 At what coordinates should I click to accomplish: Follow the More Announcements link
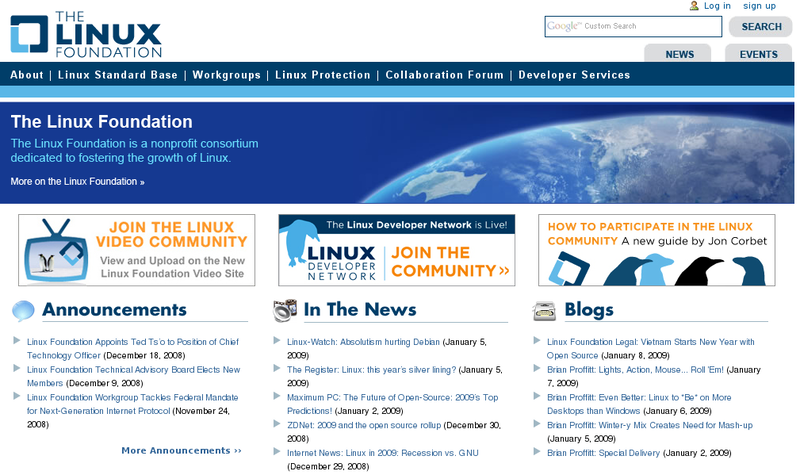pos(181,451)
